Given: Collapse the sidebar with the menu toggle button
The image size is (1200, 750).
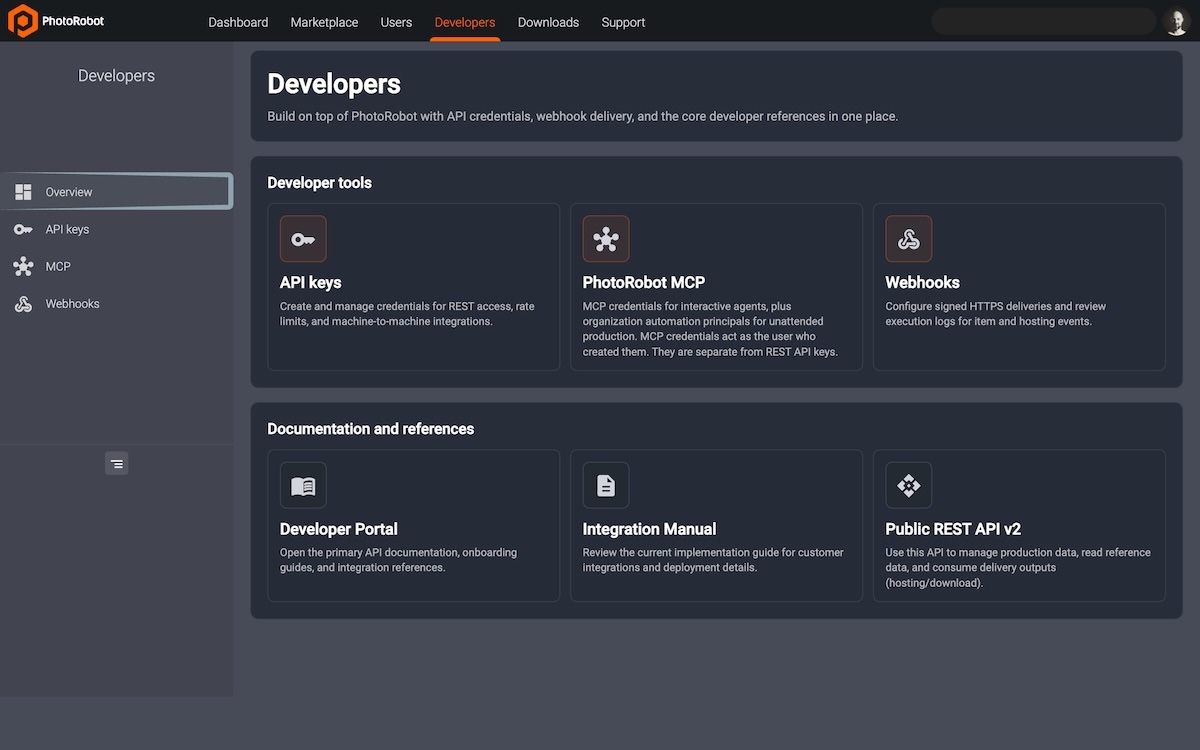Looking at the screenshot, I should (x=117, y=464).
